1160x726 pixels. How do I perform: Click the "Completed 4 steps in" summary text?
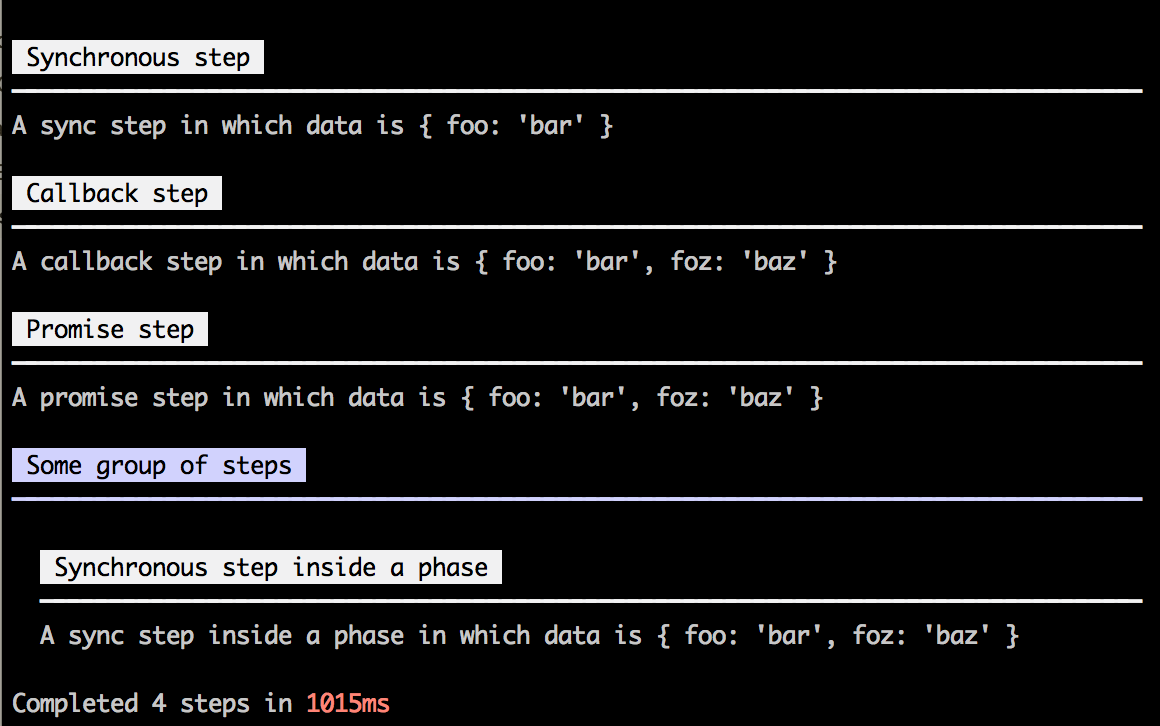click(152, 704)
